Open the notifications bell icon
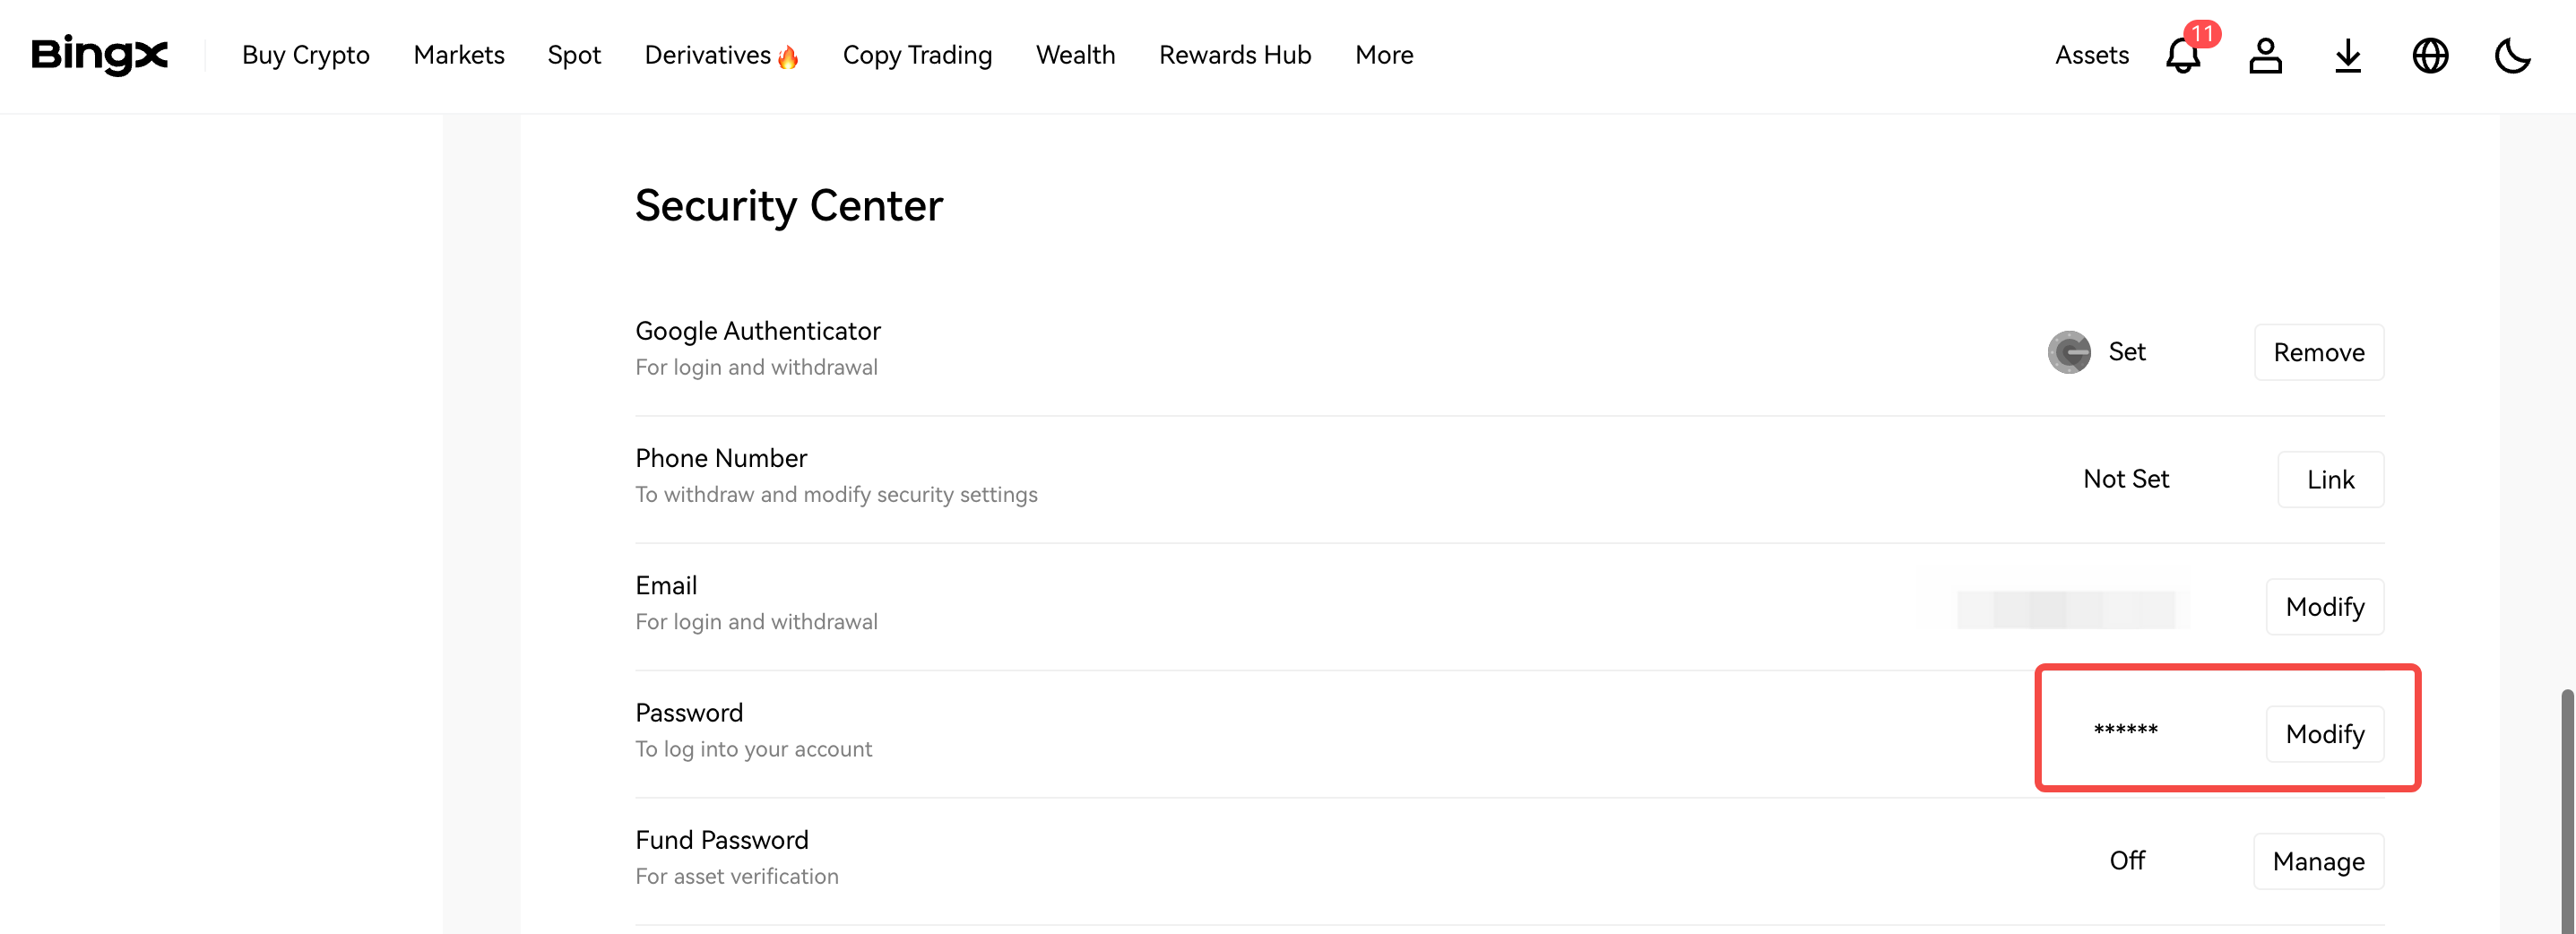Viewport: 2576px width, 934px height. (2182, 55)
